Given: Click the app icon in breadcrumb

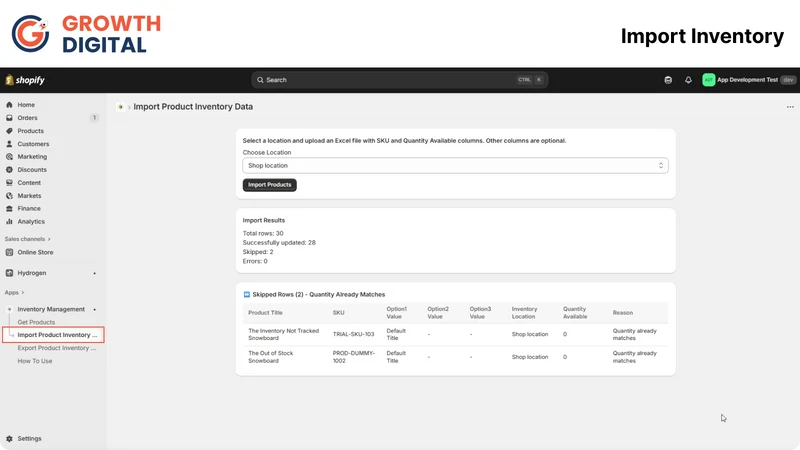Looking at the screenshot, I should pyautogui.click(x=120, y=107).
